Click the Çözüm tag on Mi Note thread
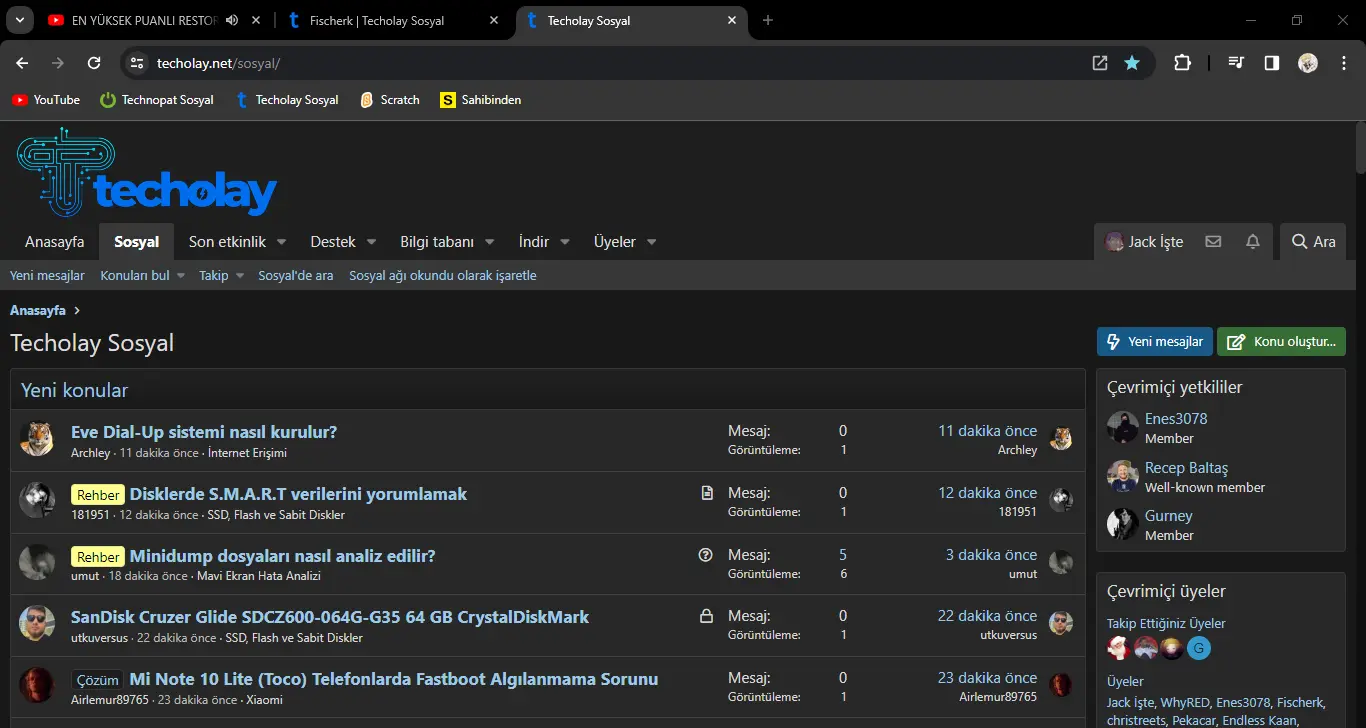The width and height of the screenshot is (1366, 728). pos(98,680)
